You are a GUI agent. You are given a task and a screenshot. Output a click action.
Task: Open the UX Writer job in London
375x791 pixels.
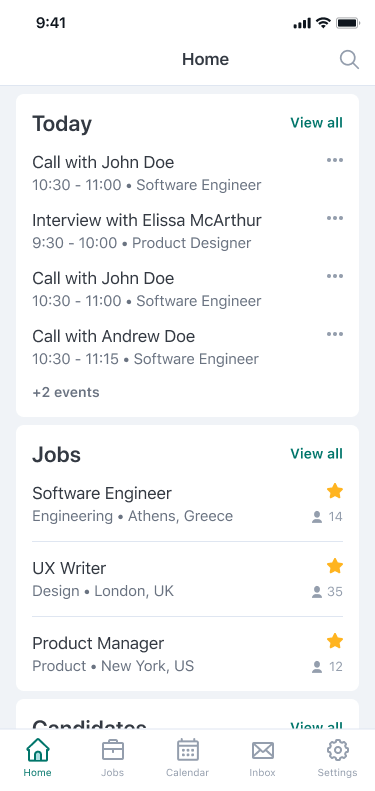[187, 579]
